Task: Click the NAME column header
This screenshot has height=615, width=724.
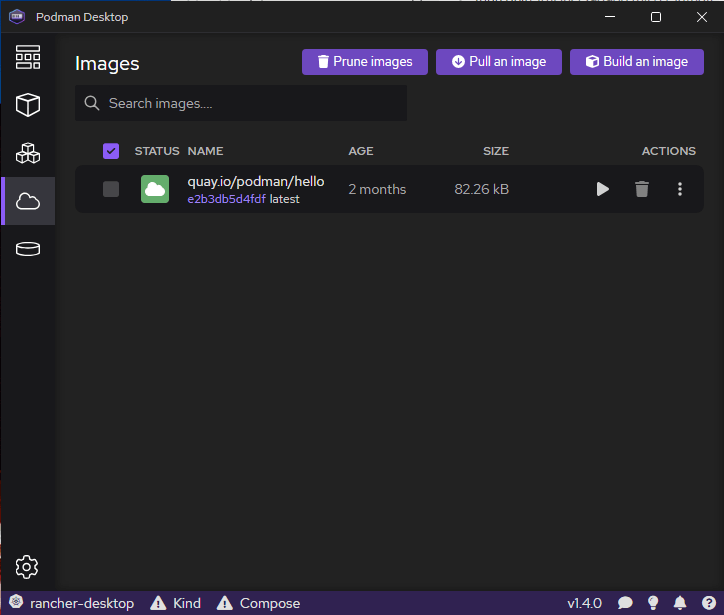Action: pyautogui.click(x=205, y=151)
